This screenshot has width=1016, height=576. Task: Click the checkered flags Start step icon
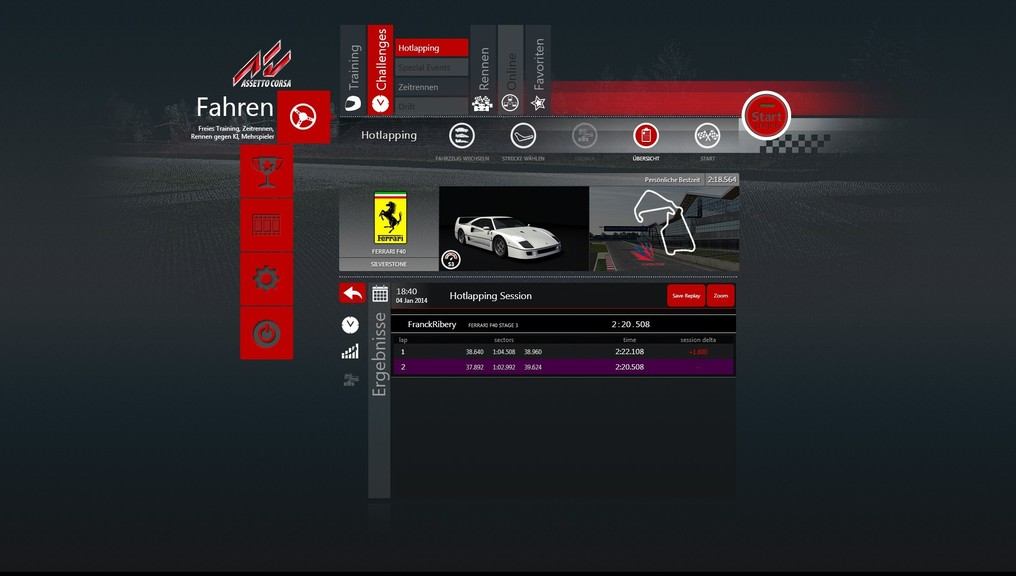coord(707,136)
